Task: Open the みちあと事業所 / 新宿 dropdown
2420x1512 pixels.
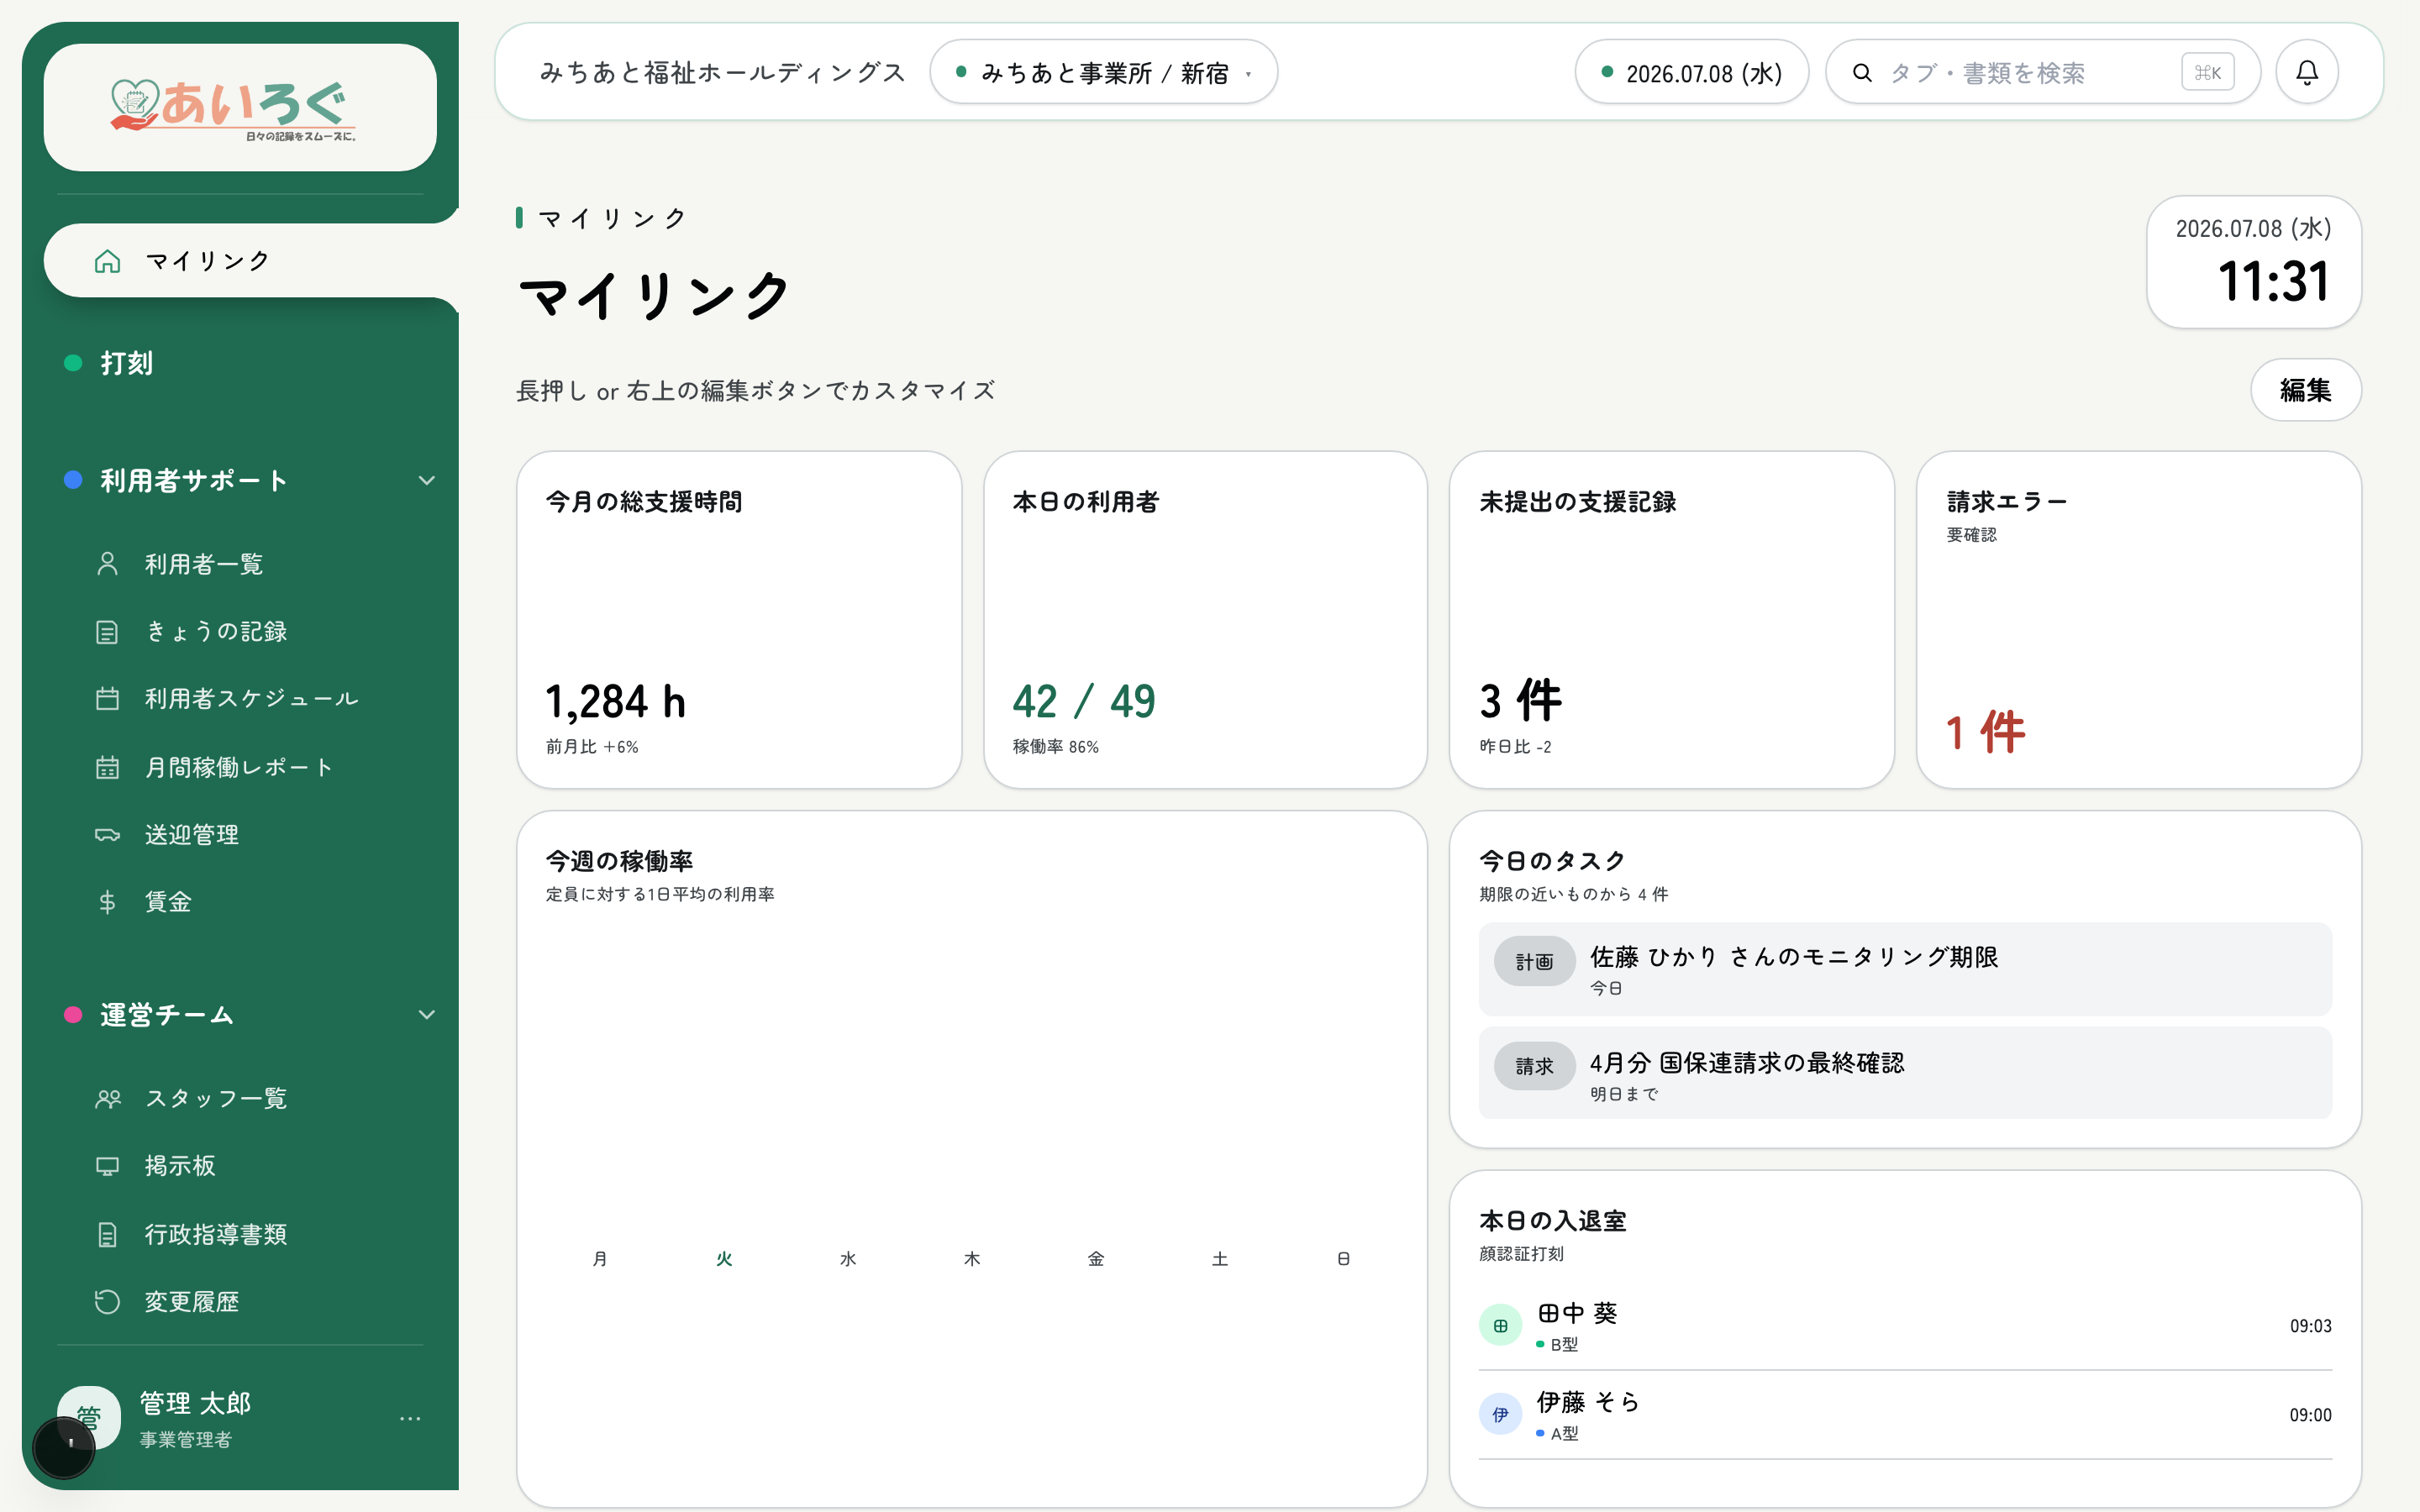Action: 1103,72
